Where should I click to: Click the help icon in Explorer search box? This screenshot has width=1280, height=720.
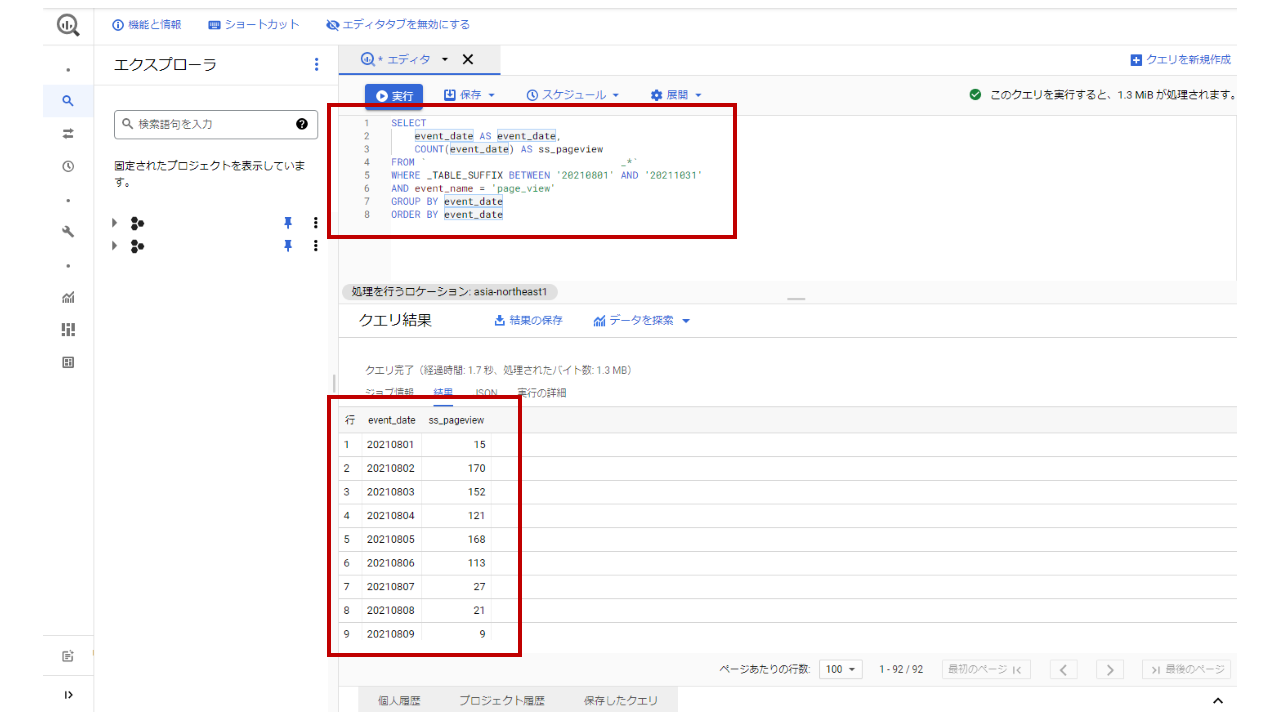pyautogui.click(x=302, y=124)
